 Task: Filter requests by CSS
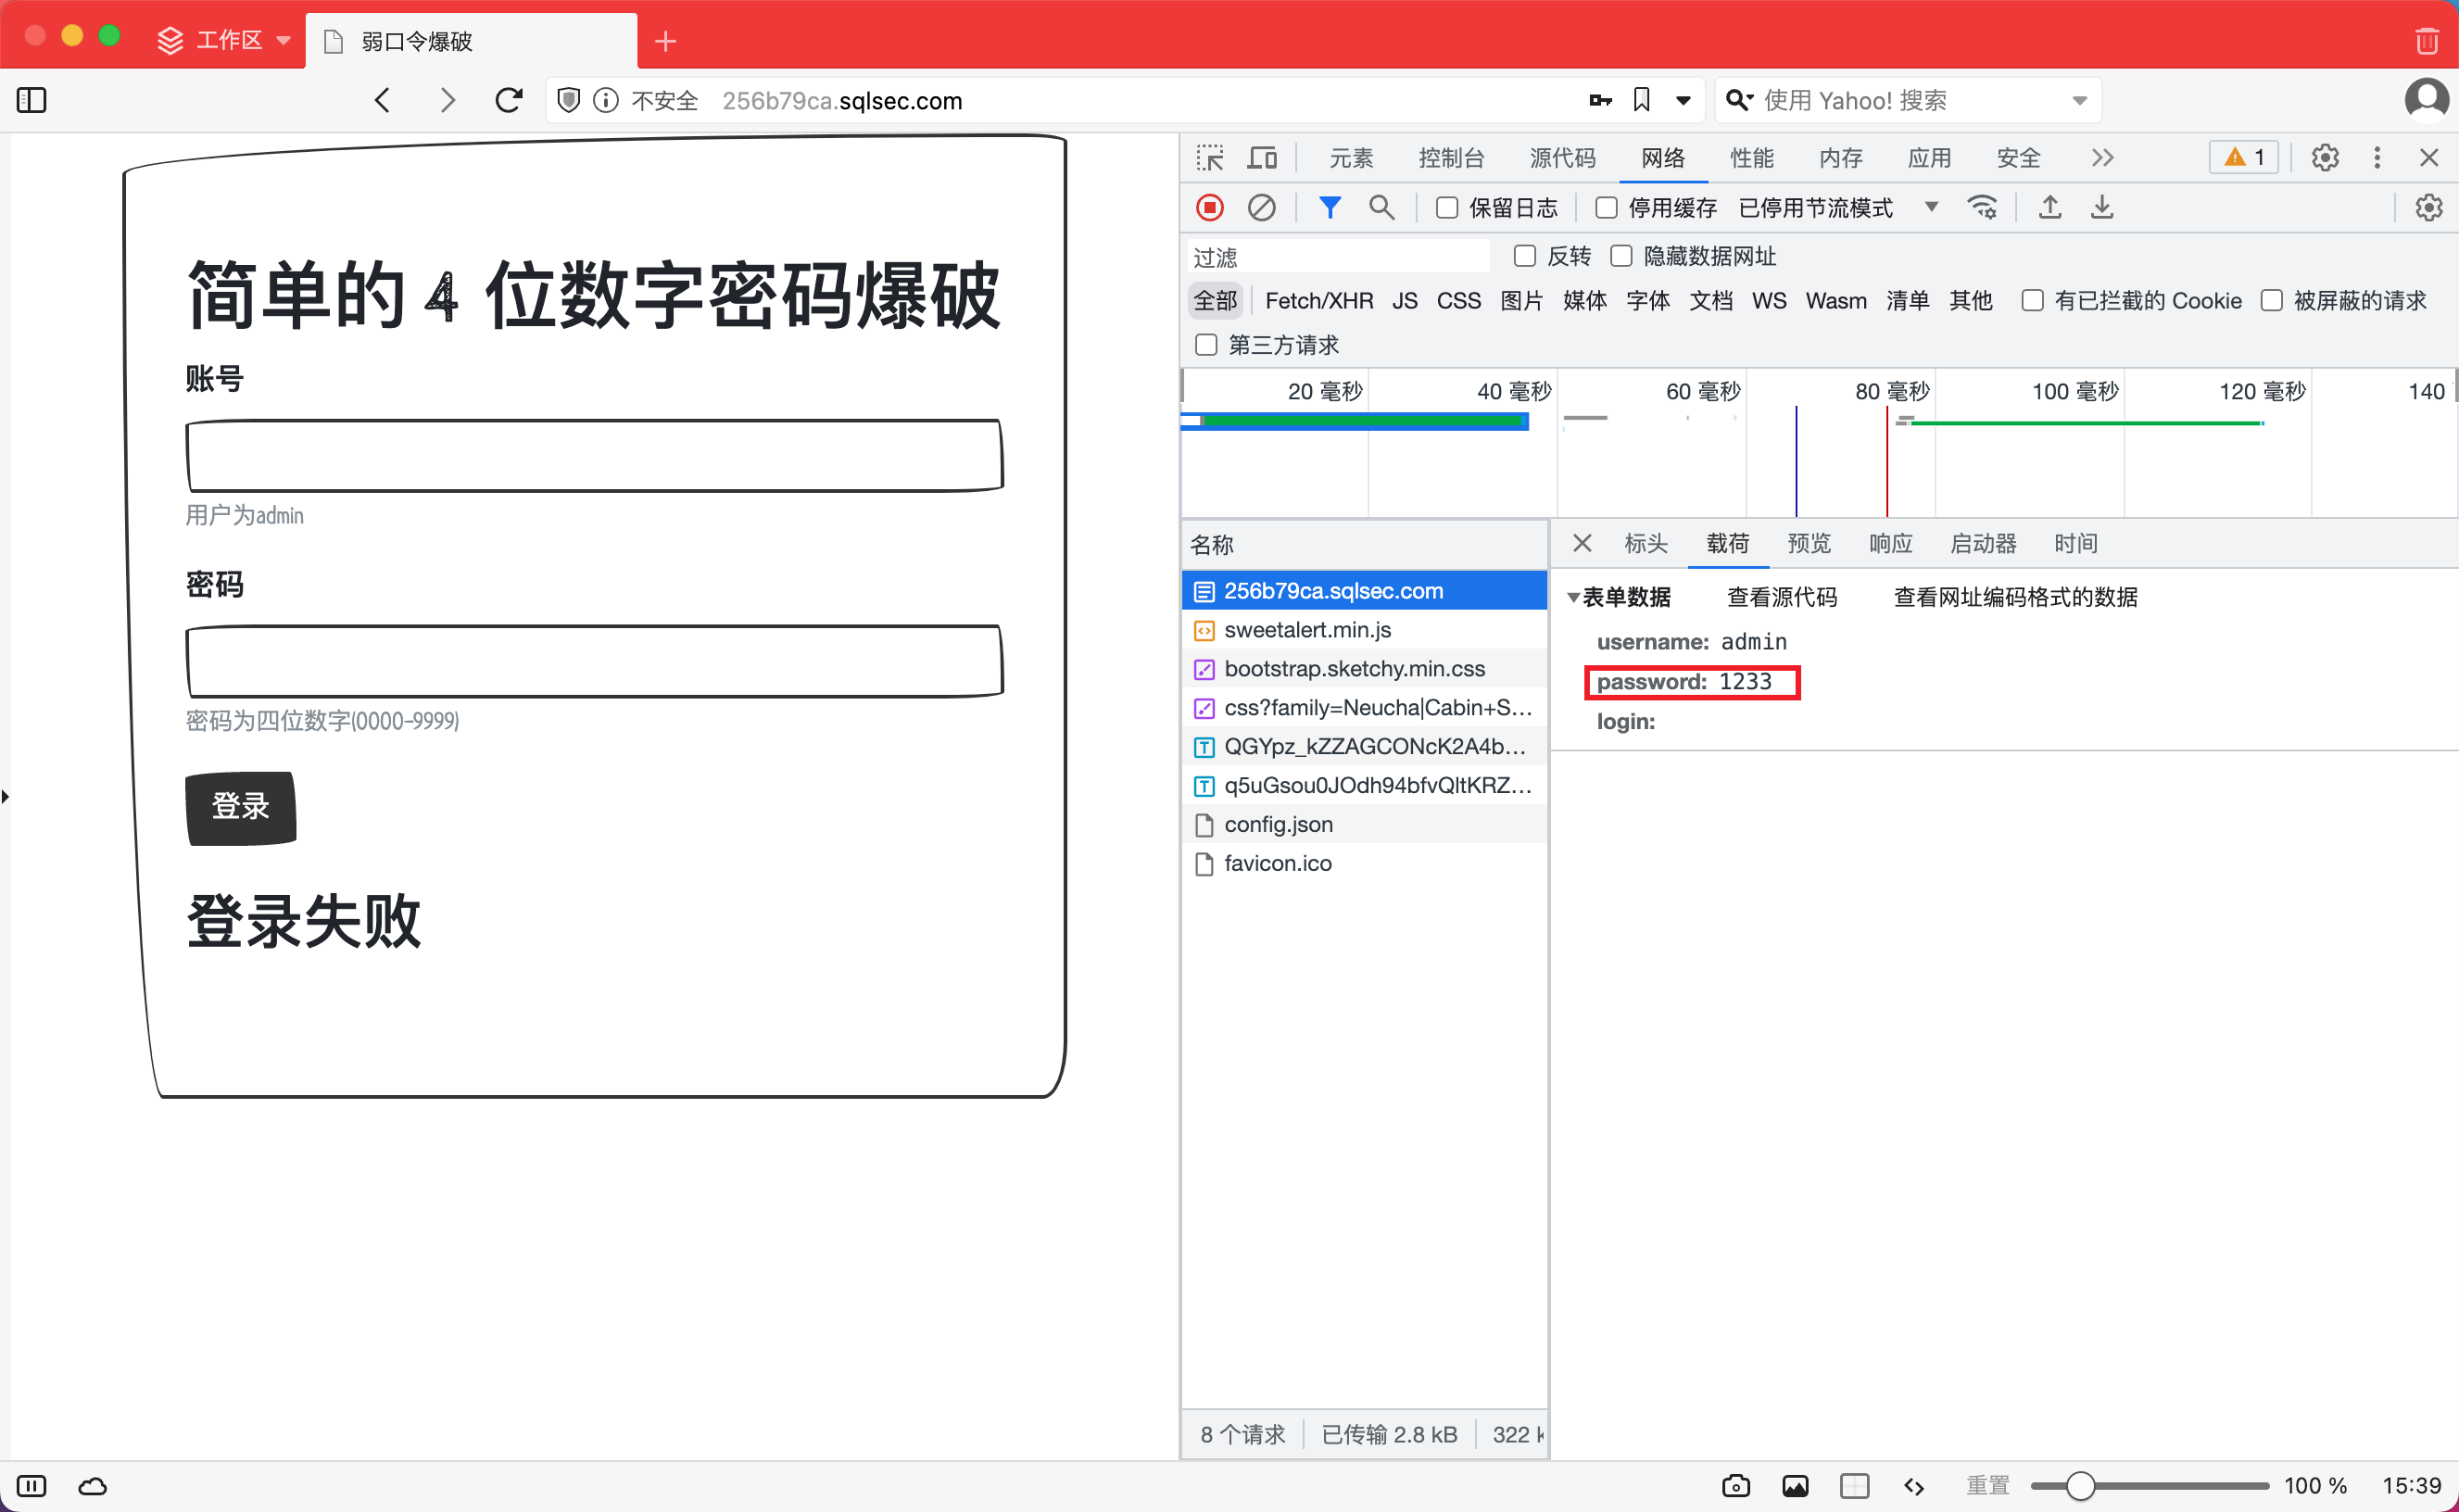(x=1458, y=300)
